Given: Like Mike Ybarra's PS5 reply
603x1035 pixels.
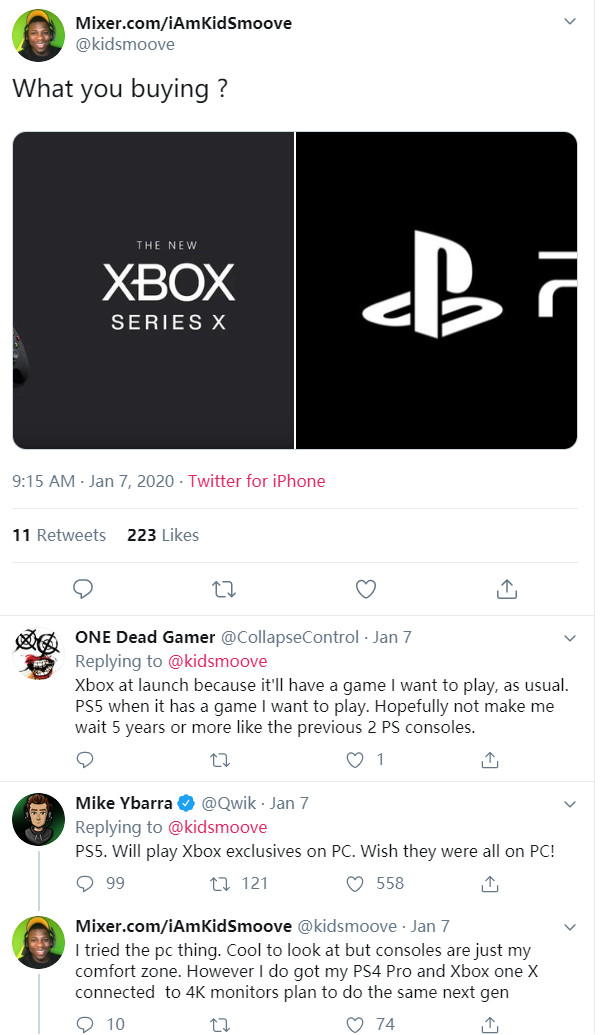Looking at the screenshot, I should coord(356,883).
